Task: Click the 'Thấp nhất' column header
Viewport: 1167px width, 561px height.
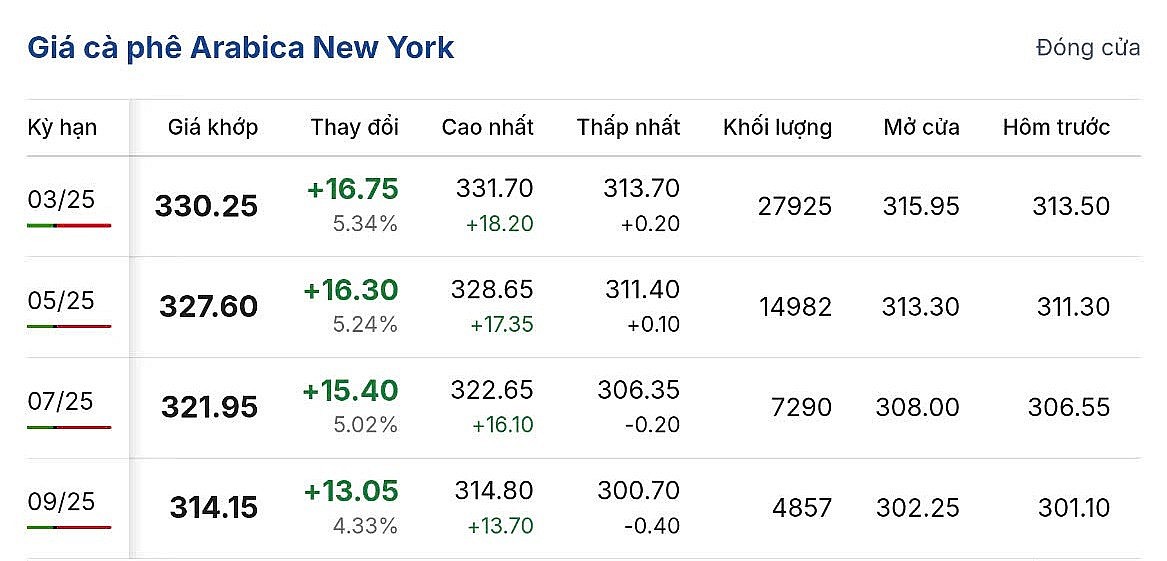Action: [x=628, y=127]
